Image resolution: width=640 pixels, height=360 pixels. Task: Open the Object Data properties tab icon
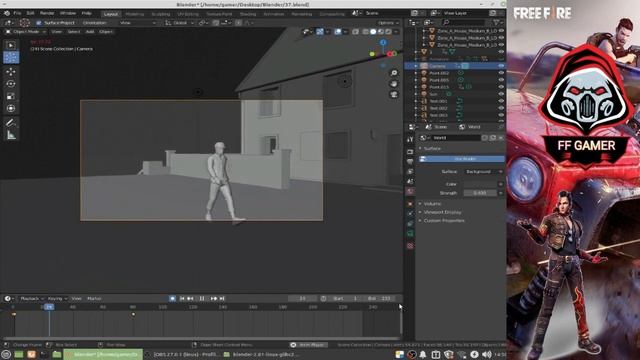tap(410, 233)
